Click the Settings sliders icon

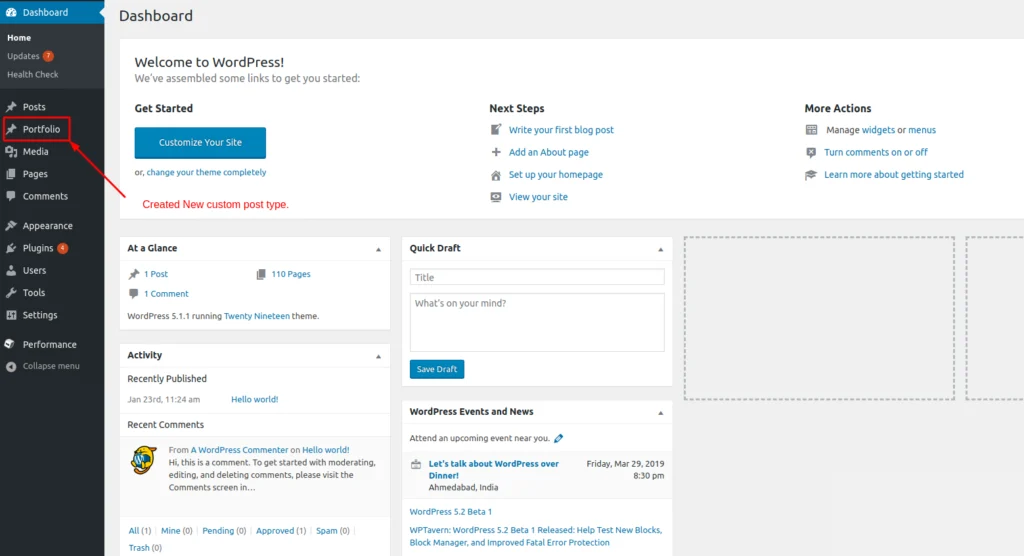click(x=11, y=315)
